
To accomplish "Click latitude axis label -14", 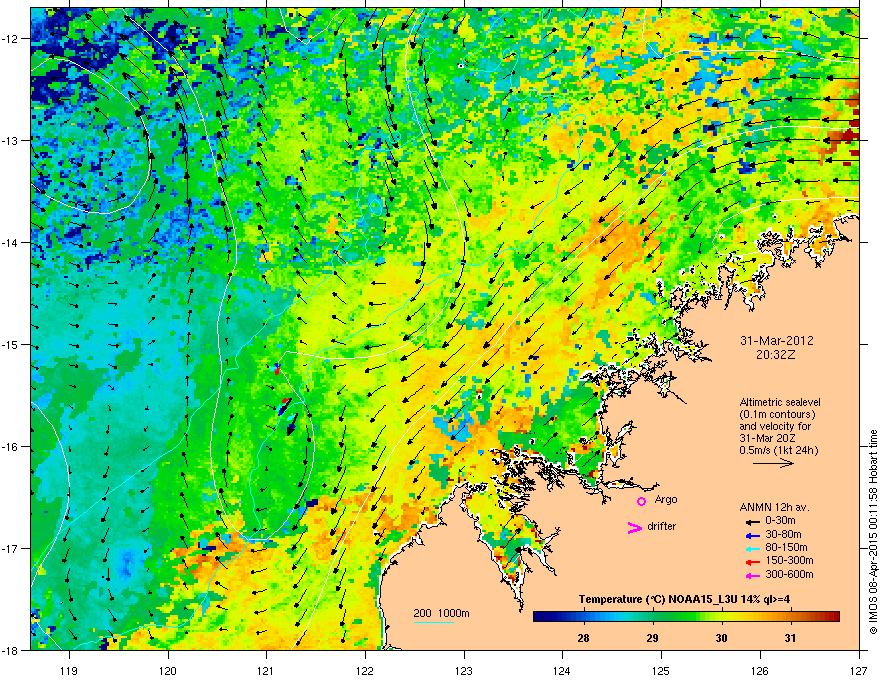I will point(11,243).
